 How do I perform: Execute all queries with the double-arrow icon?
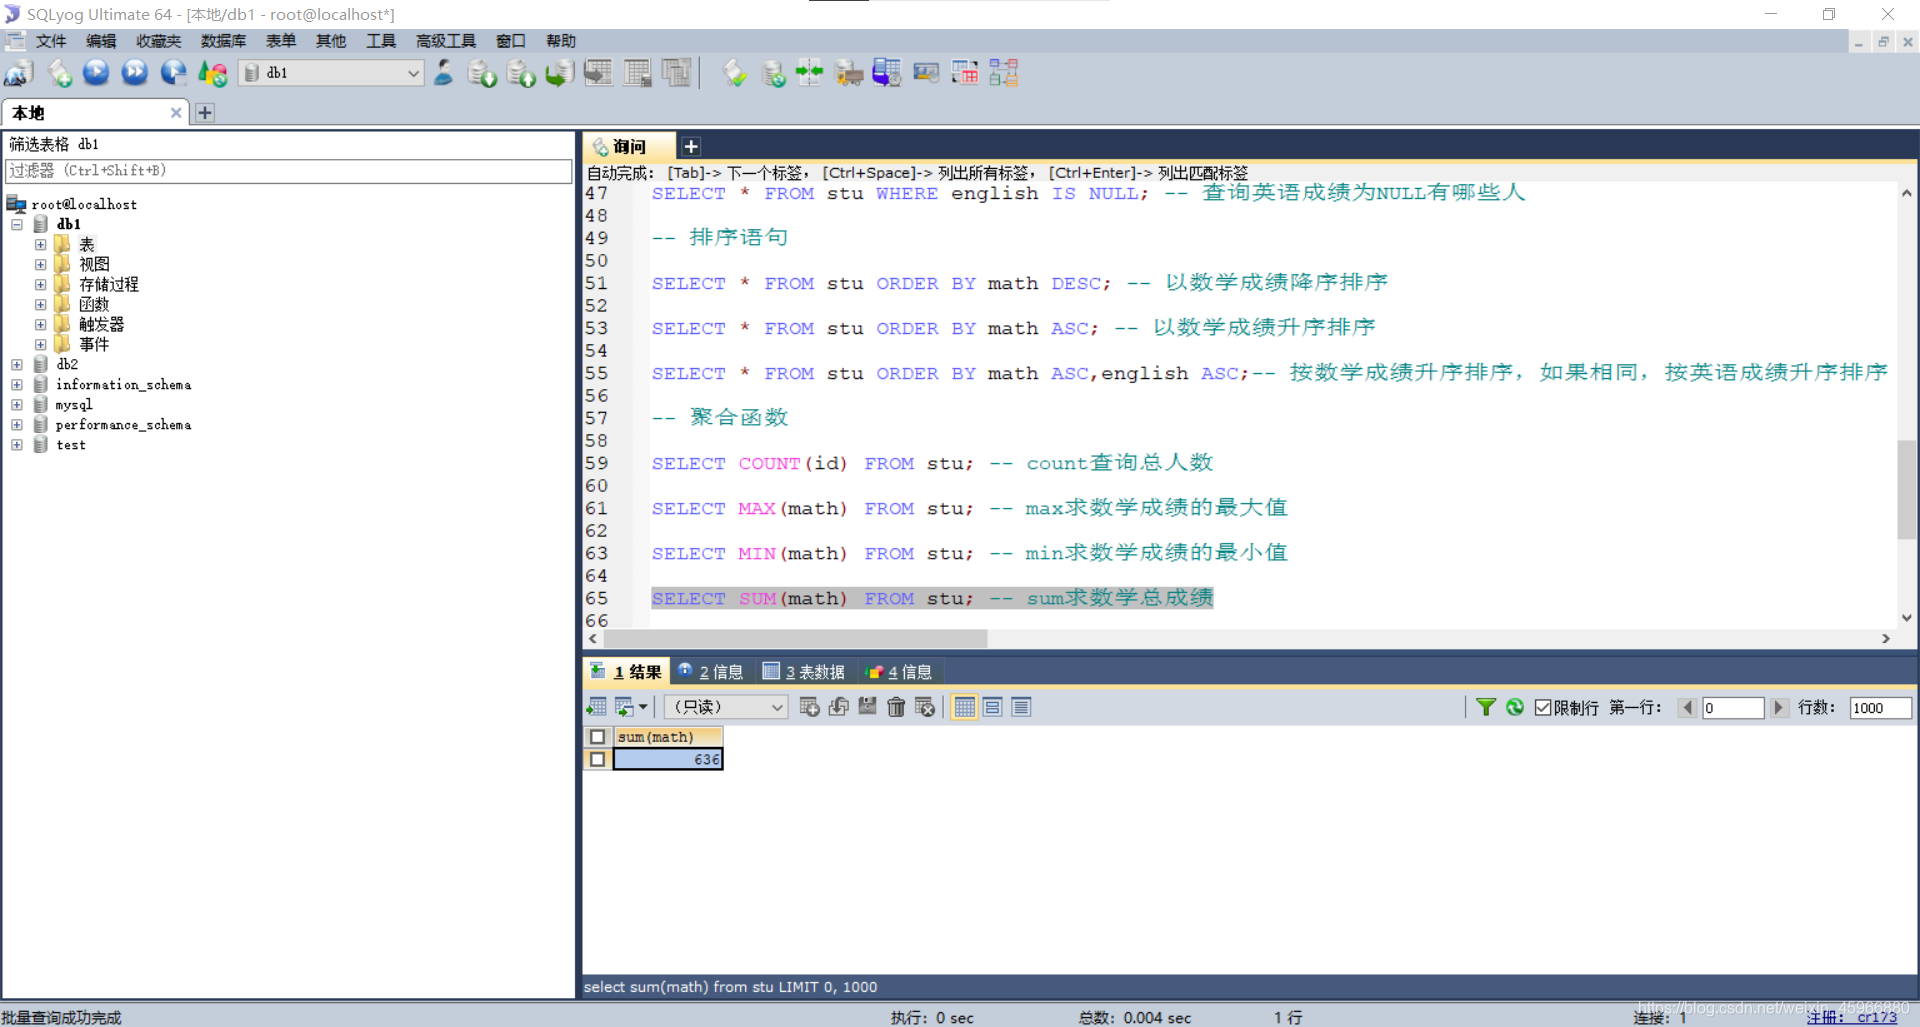[135, 73]
